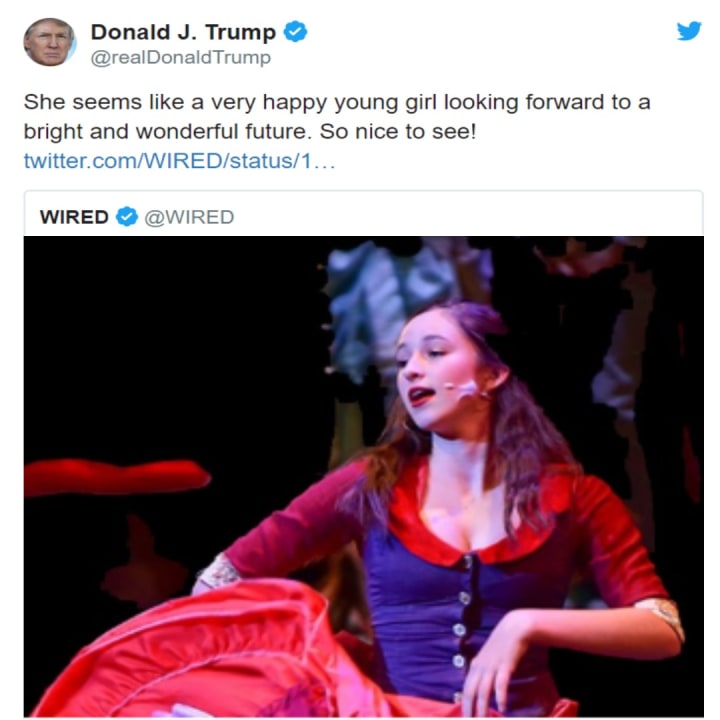Viewport: 720px width, 720px height.
Task: Open the quoted tweet stage photo
Action: coord(364,476)
